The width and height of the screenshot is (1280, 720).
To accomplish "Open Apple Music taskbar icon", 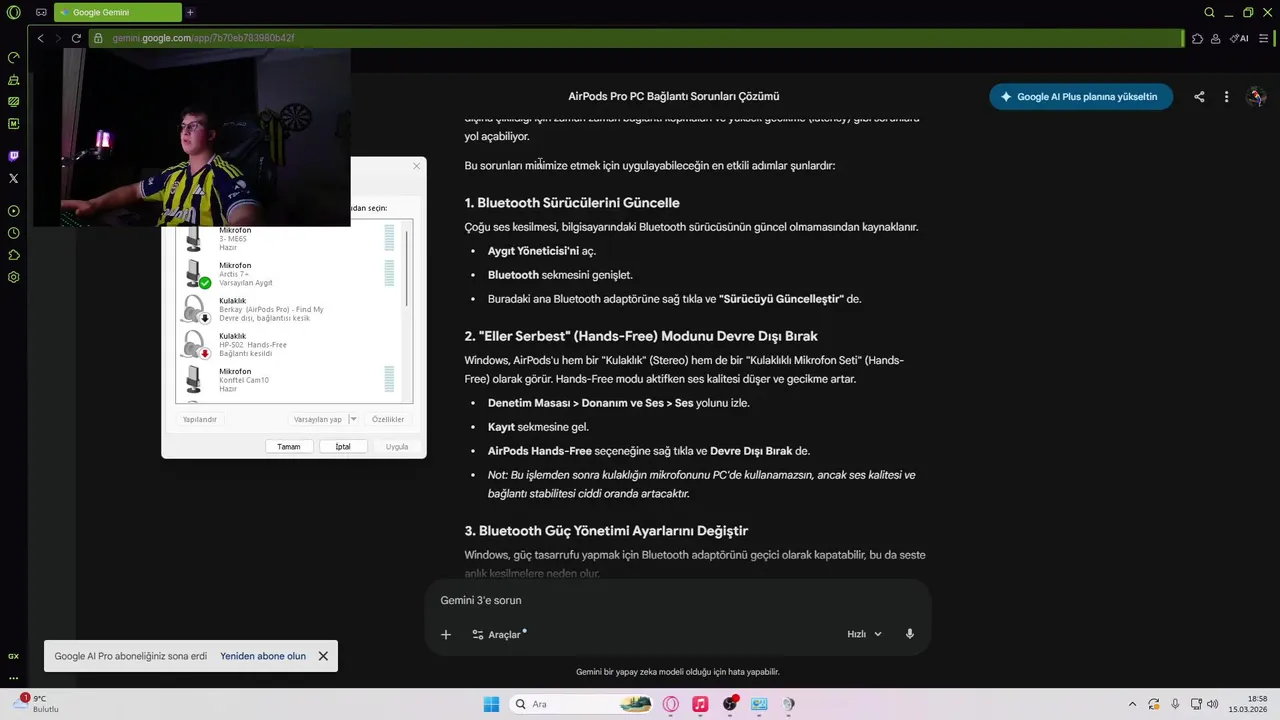I will click(x=700, y=704).
